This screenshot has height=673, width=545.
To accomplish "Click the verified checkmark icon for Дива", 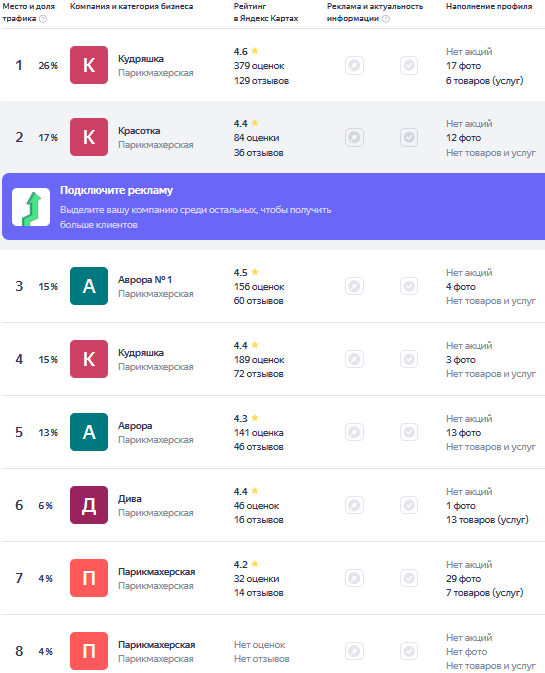I will [x=409, y=505].
